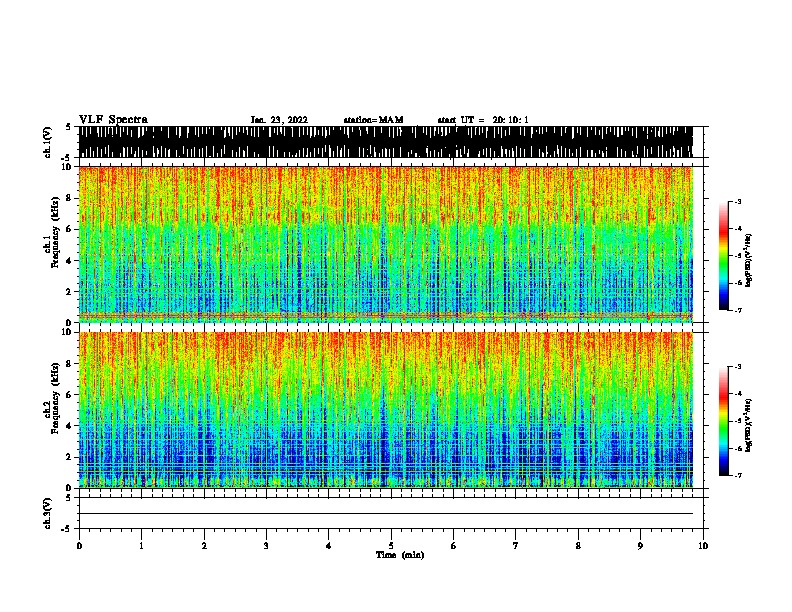
Task: Click the "5" volt tick on ch.3(V) axis
Action: pos(68,498)
